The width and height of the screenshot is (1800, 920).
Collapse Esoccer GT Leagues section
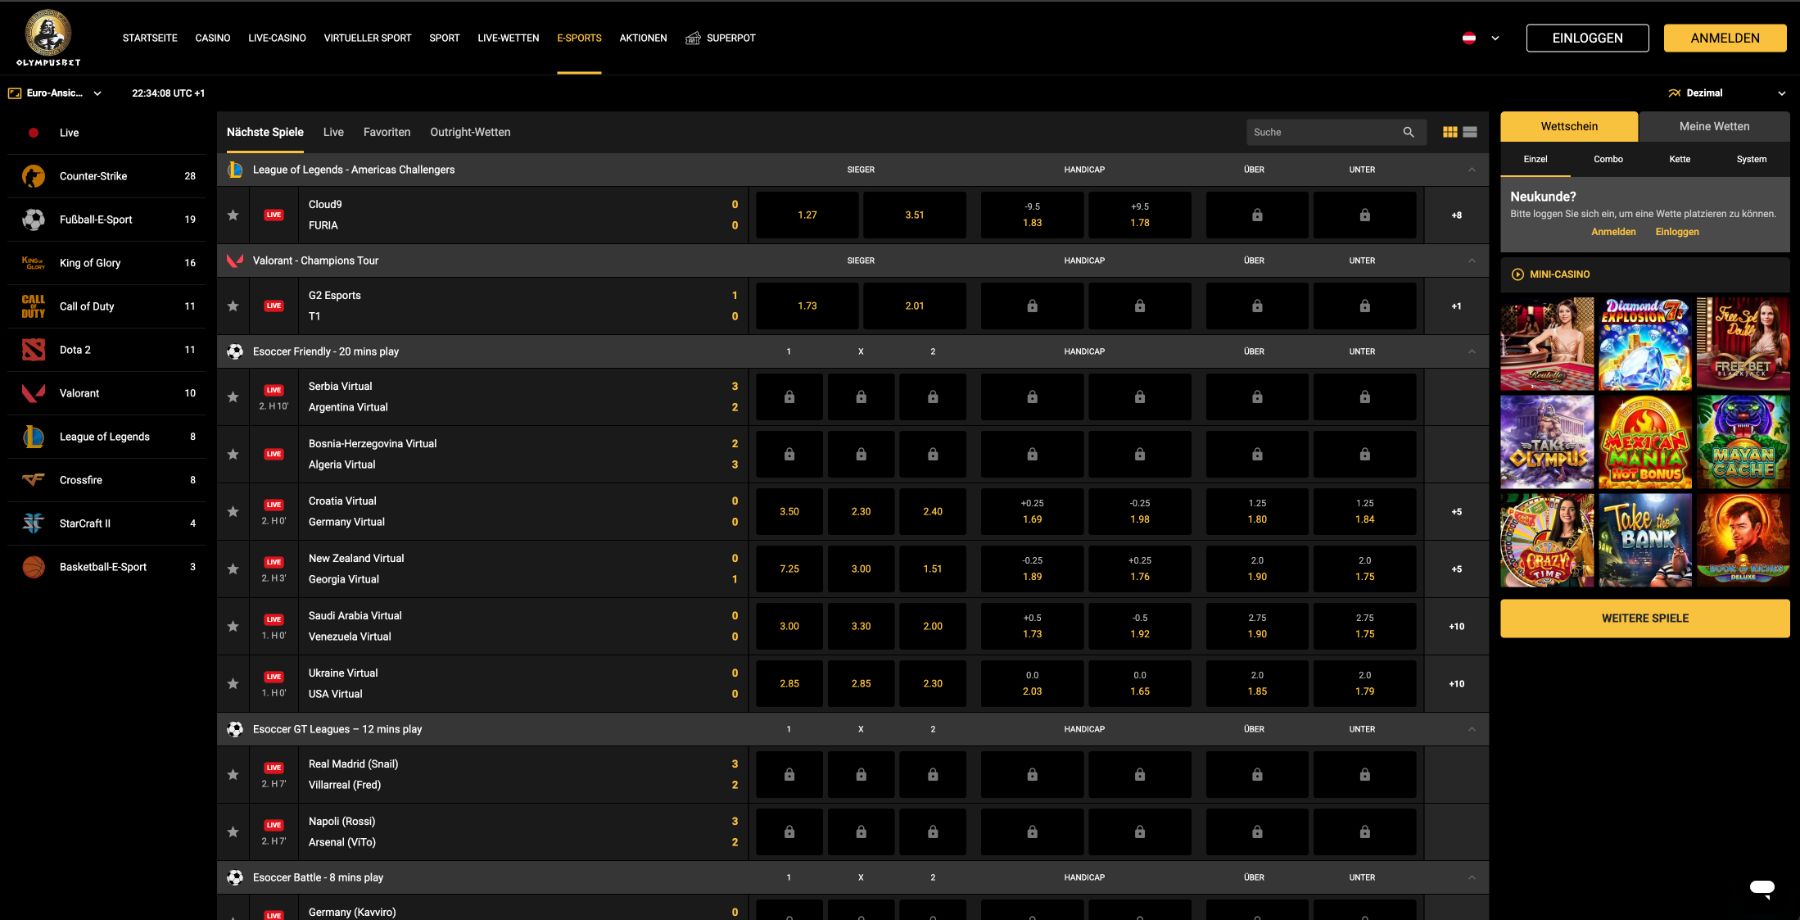1471,730
